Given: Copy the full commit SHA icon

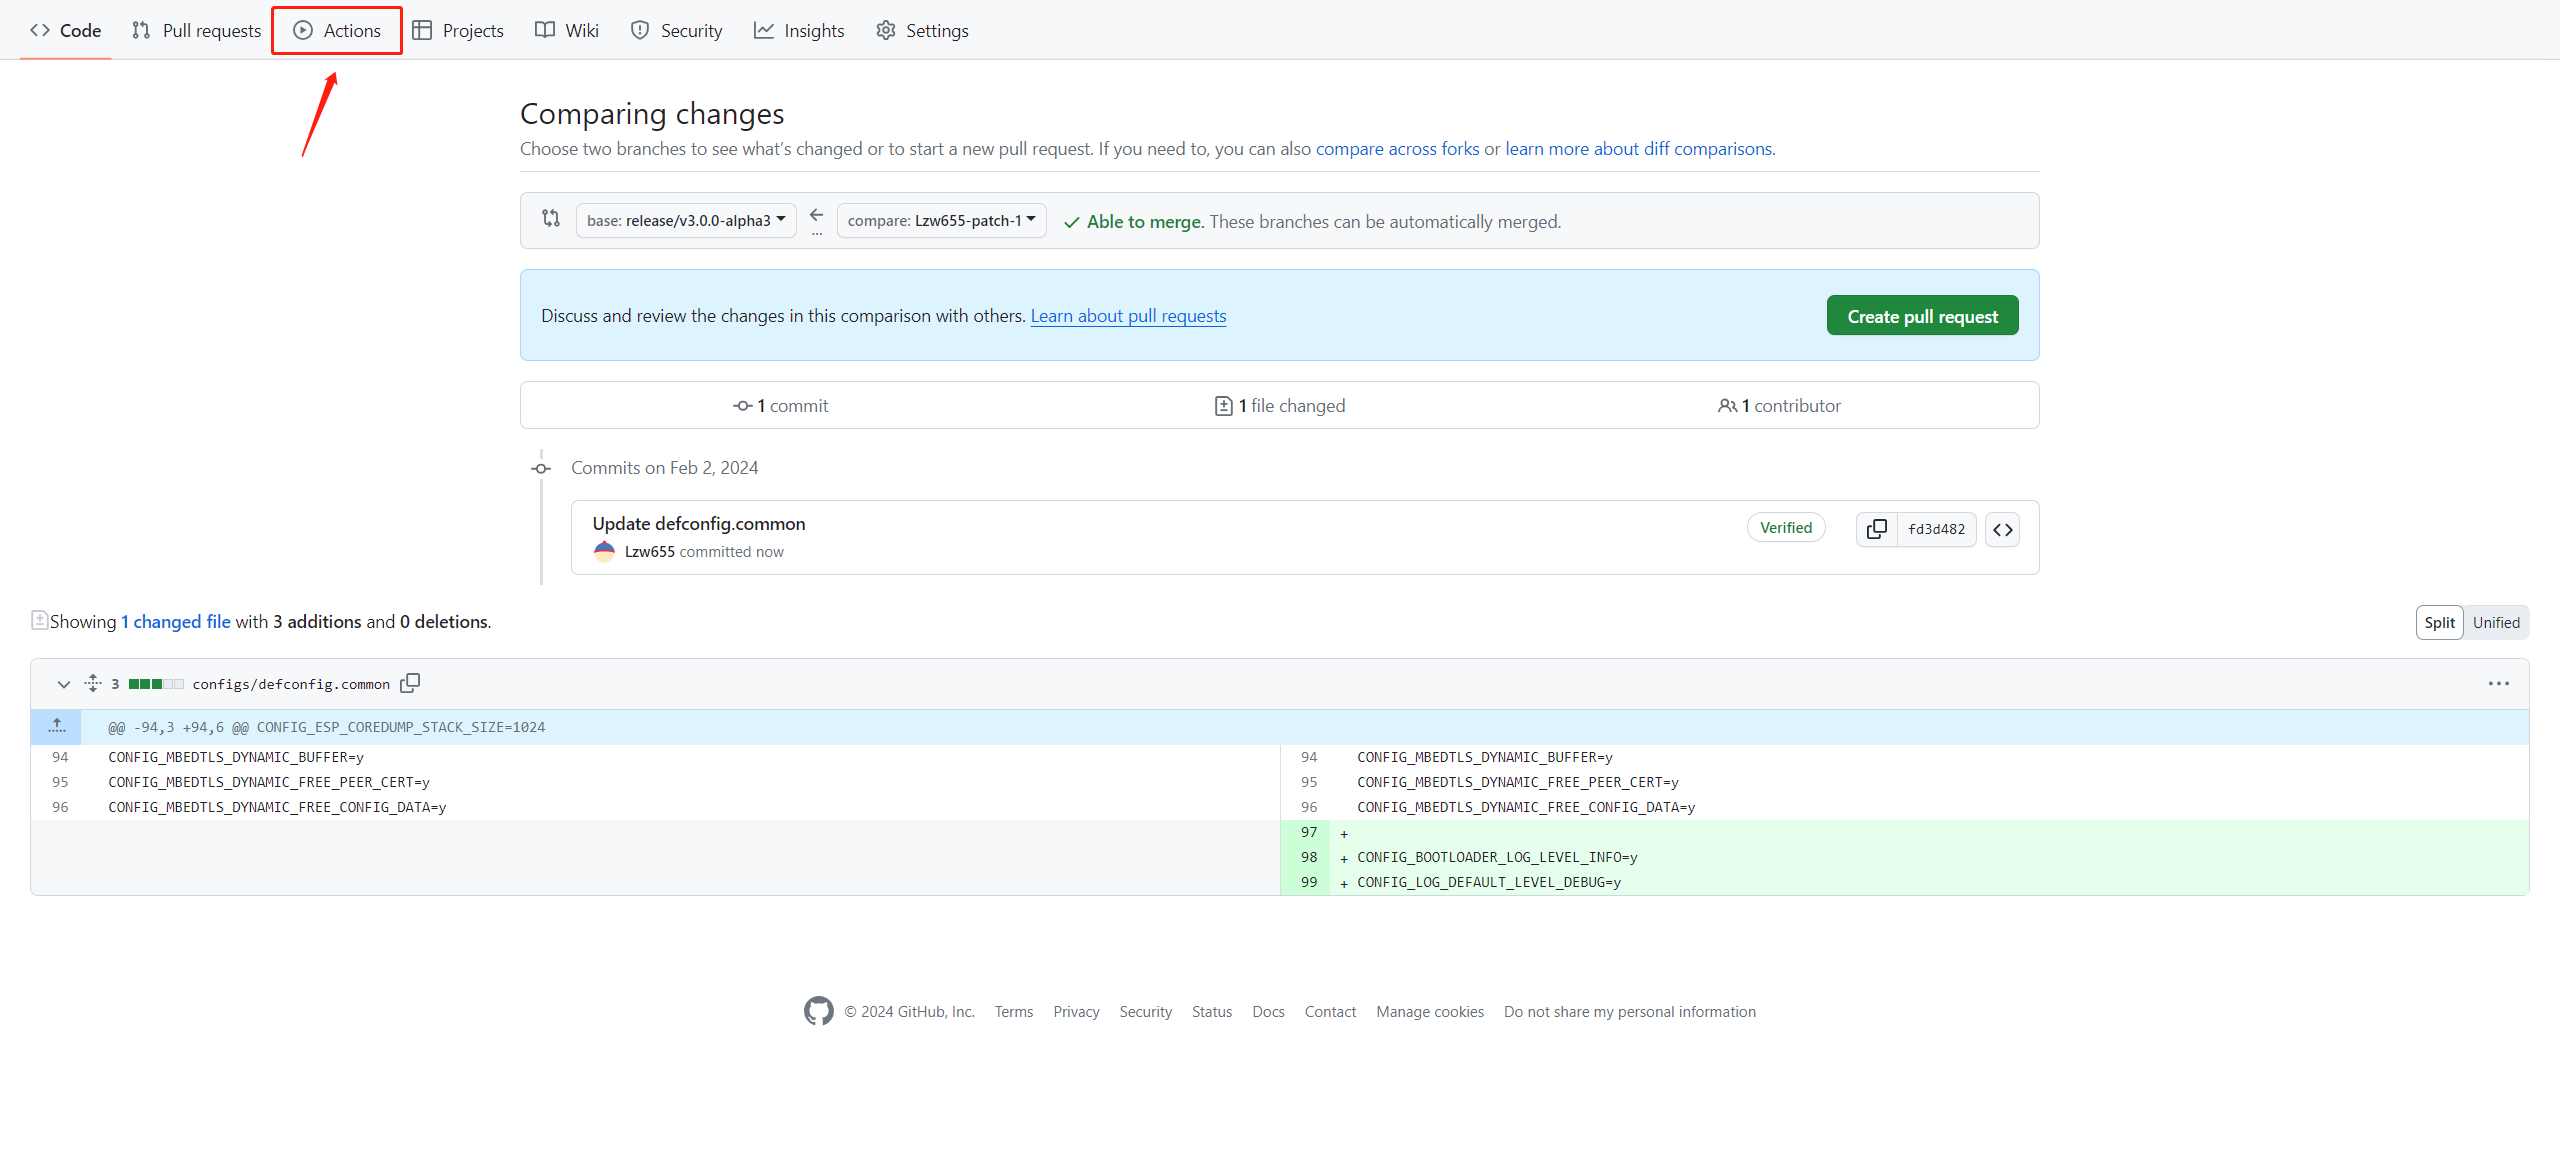Looking at the screenshot, I should coord(1877,529).
